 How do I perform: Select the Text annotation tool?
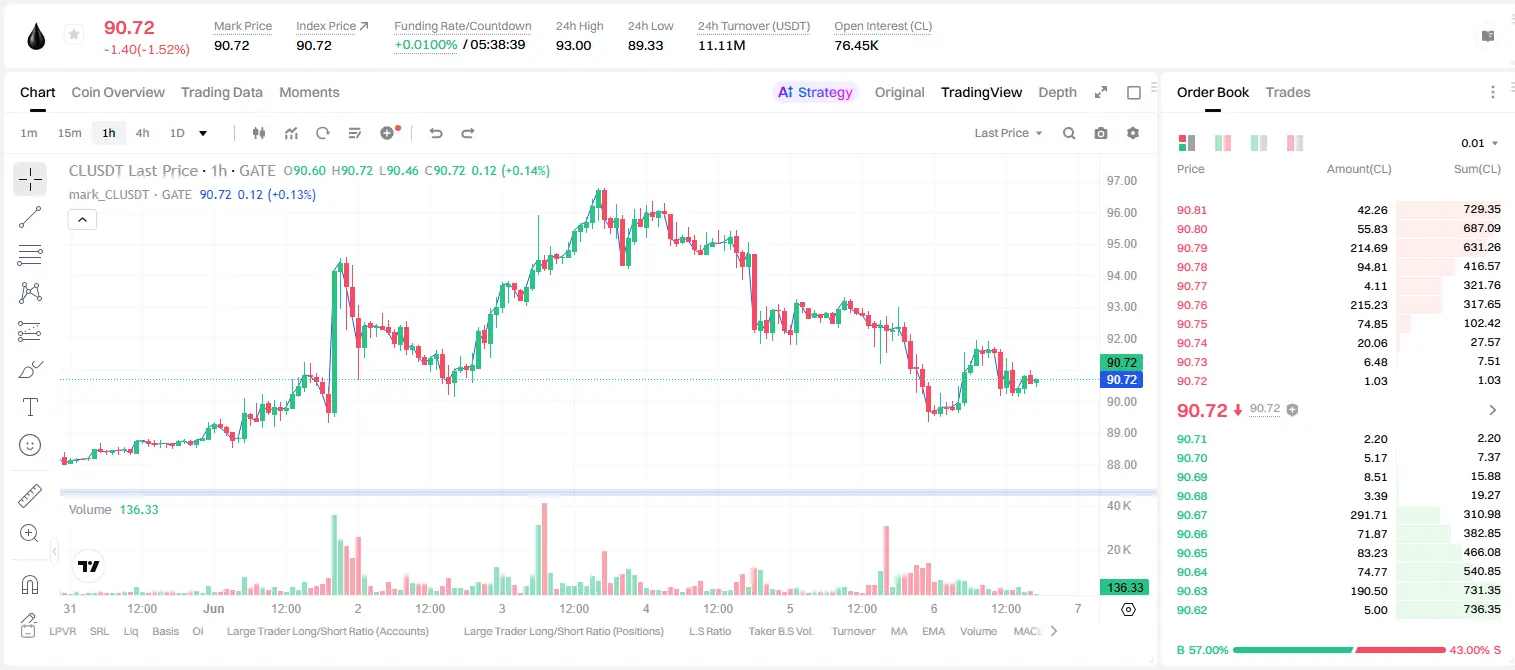(x=30, y=407)
